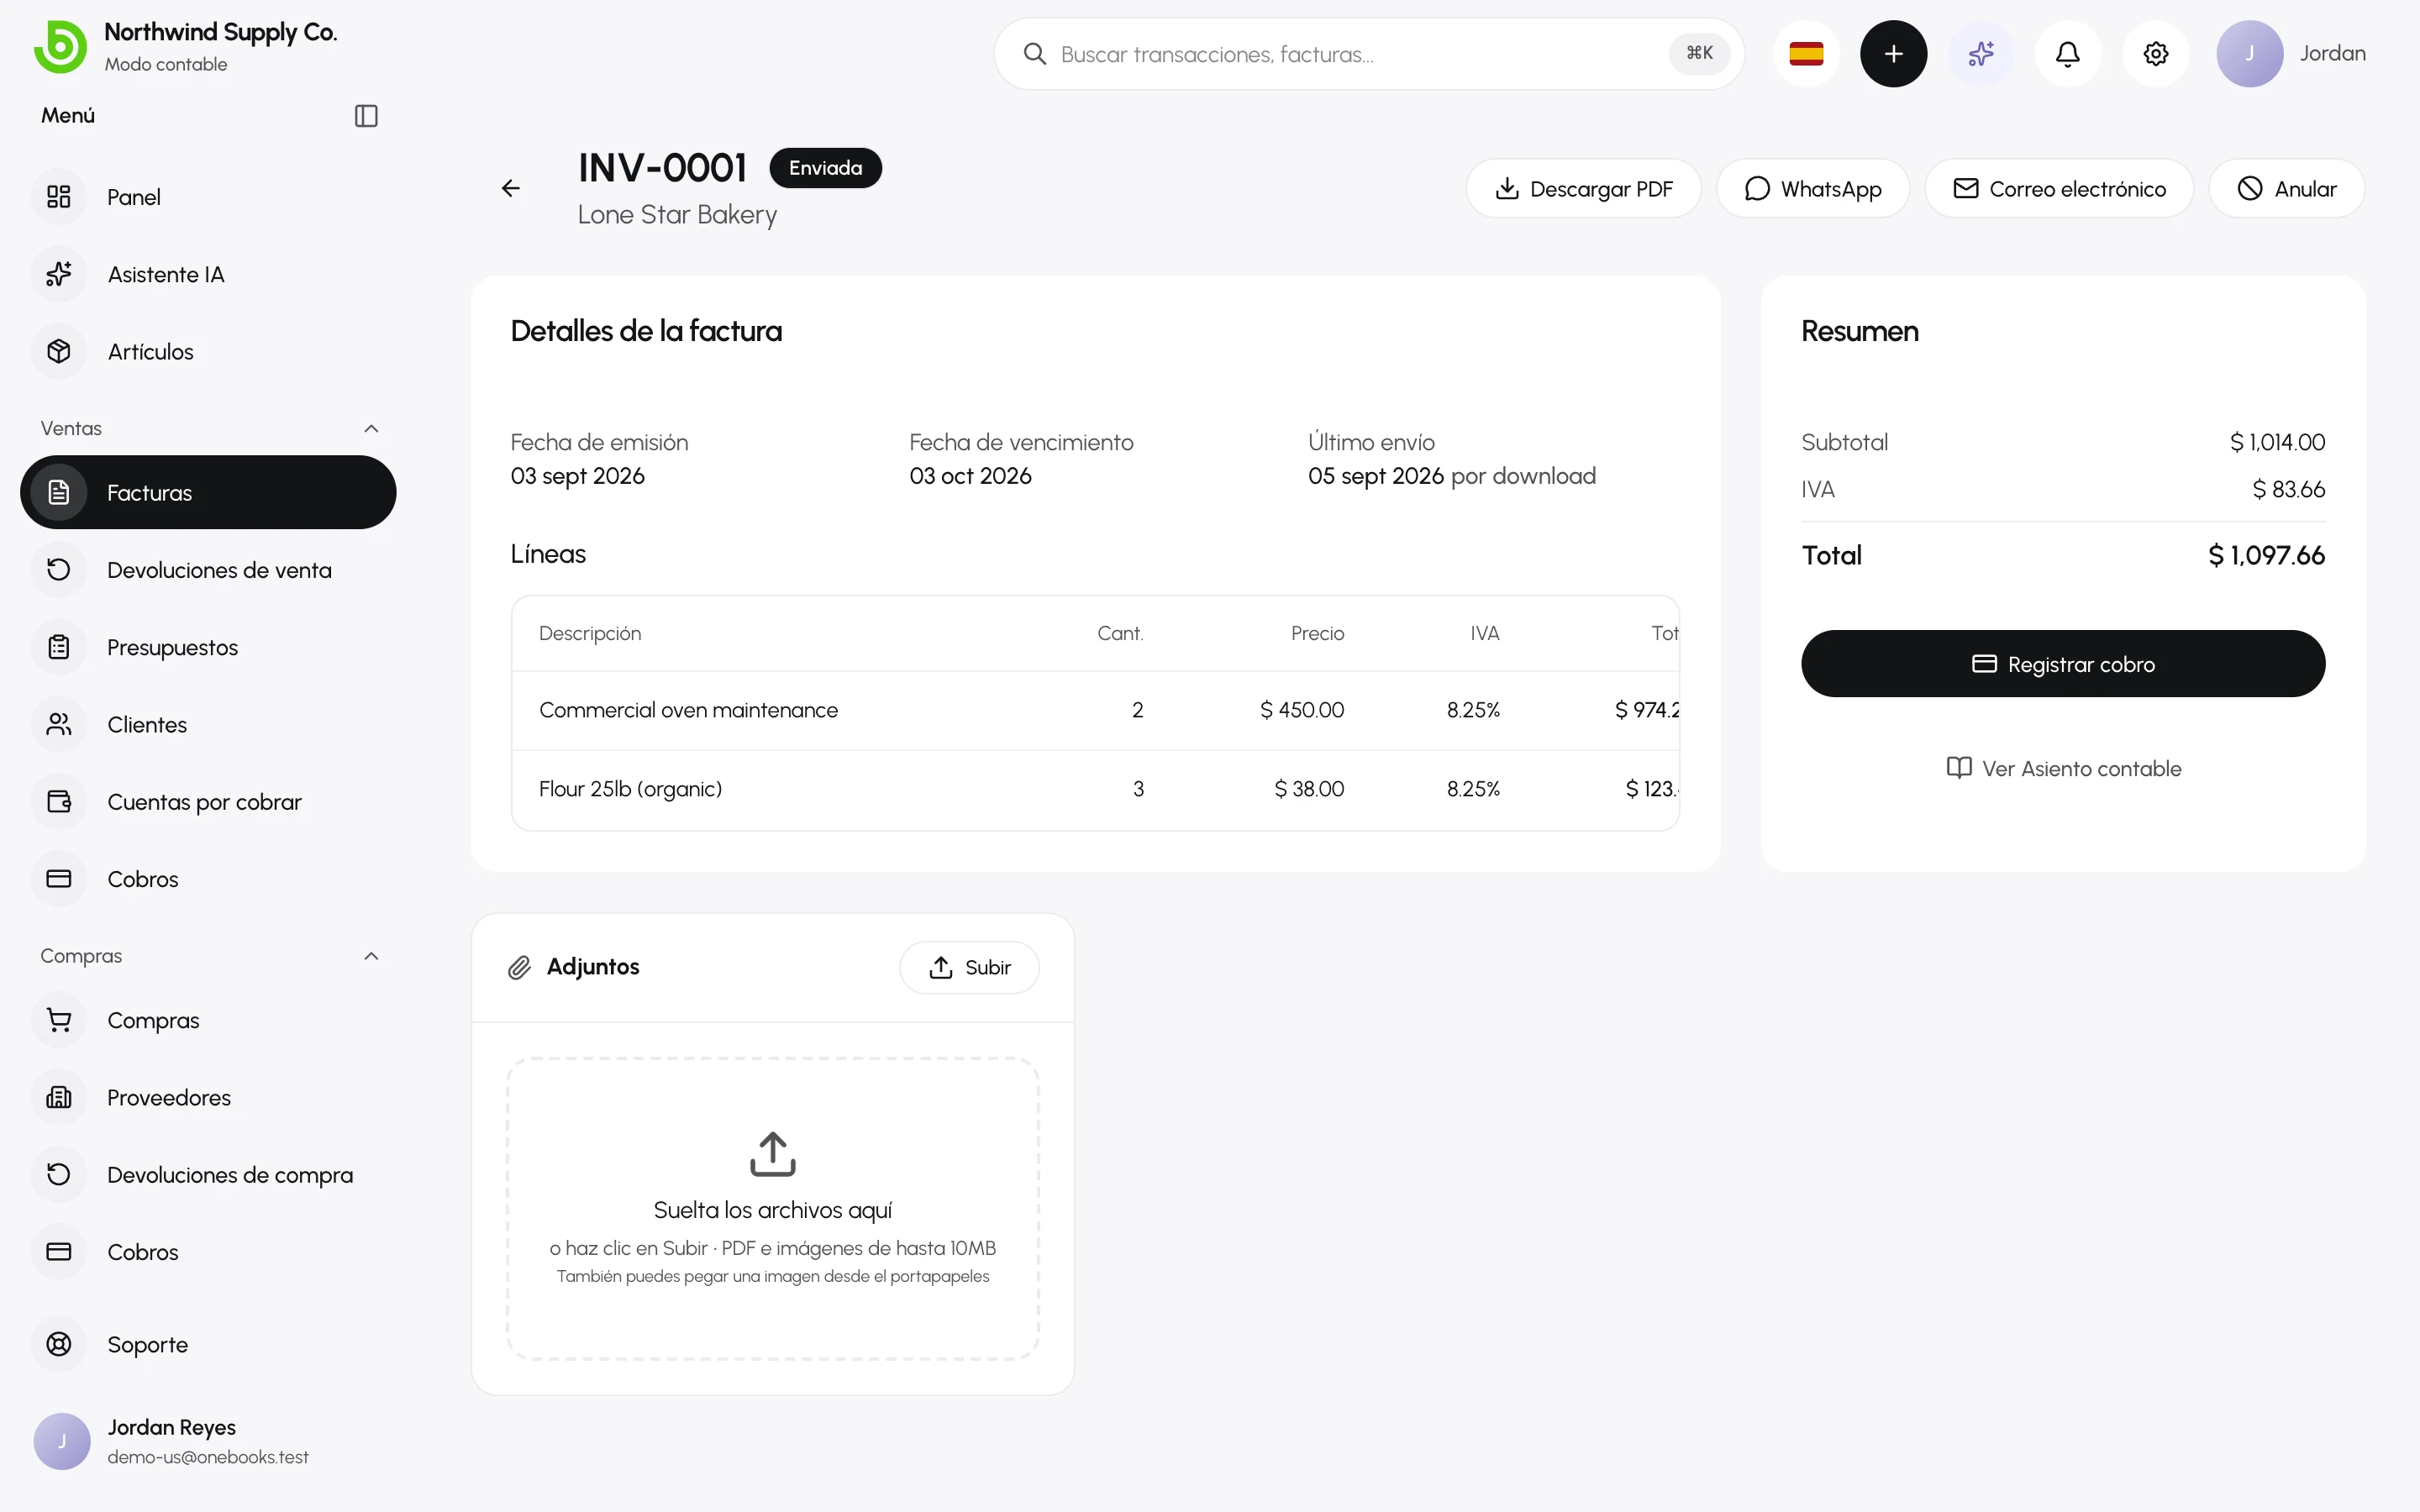The image size is (2420, 1512).
Task: Click the upload arrow in drop zone
Action: point(772,1154)
